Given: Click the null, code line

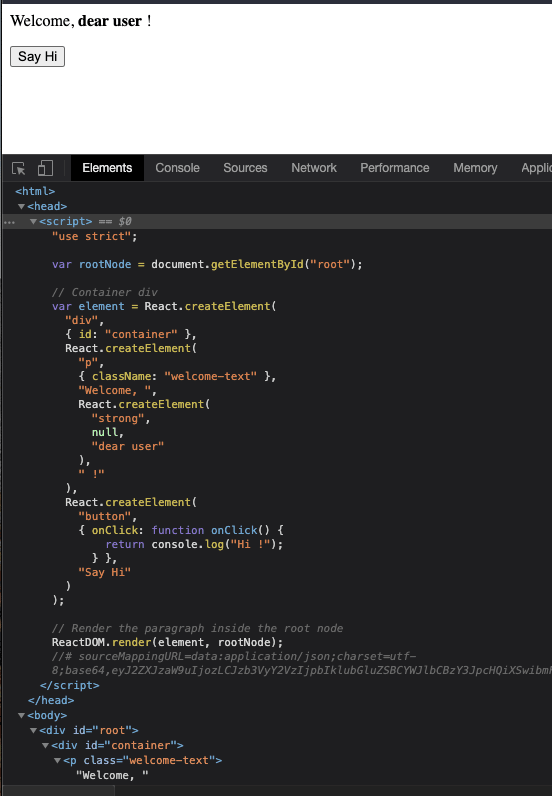Looking at the screenshot, I should (x=108, y=433).
